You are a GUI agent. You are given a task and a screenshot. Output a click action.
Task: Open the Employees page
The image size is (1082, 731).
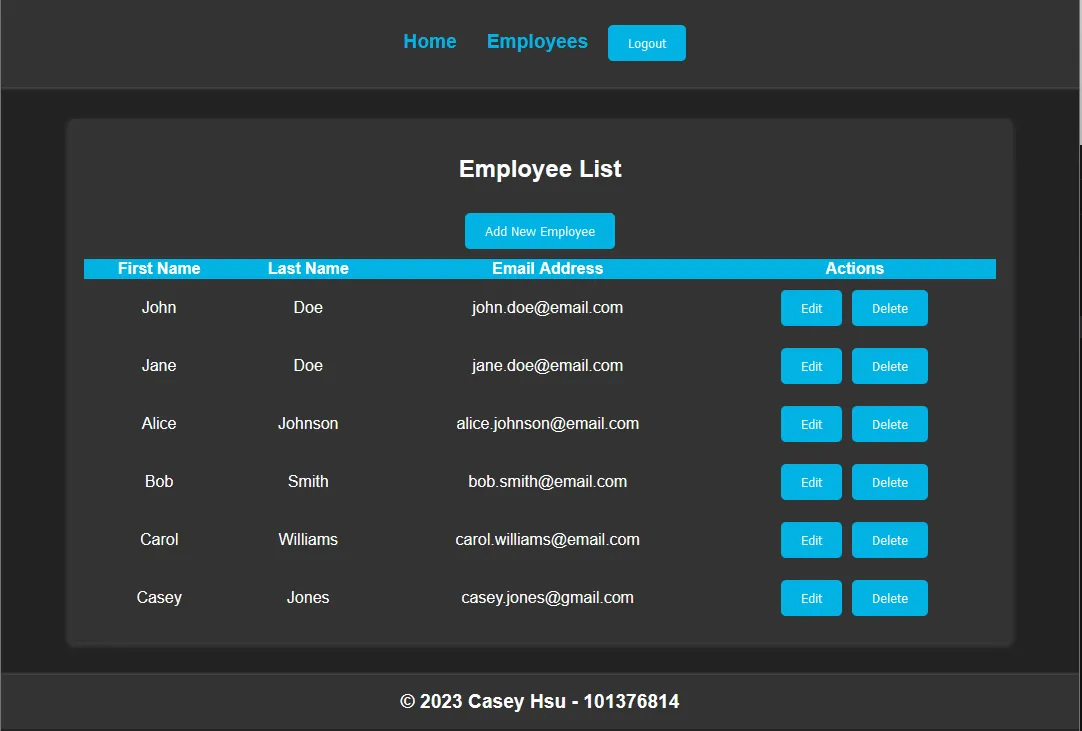[x=537, y=41]
